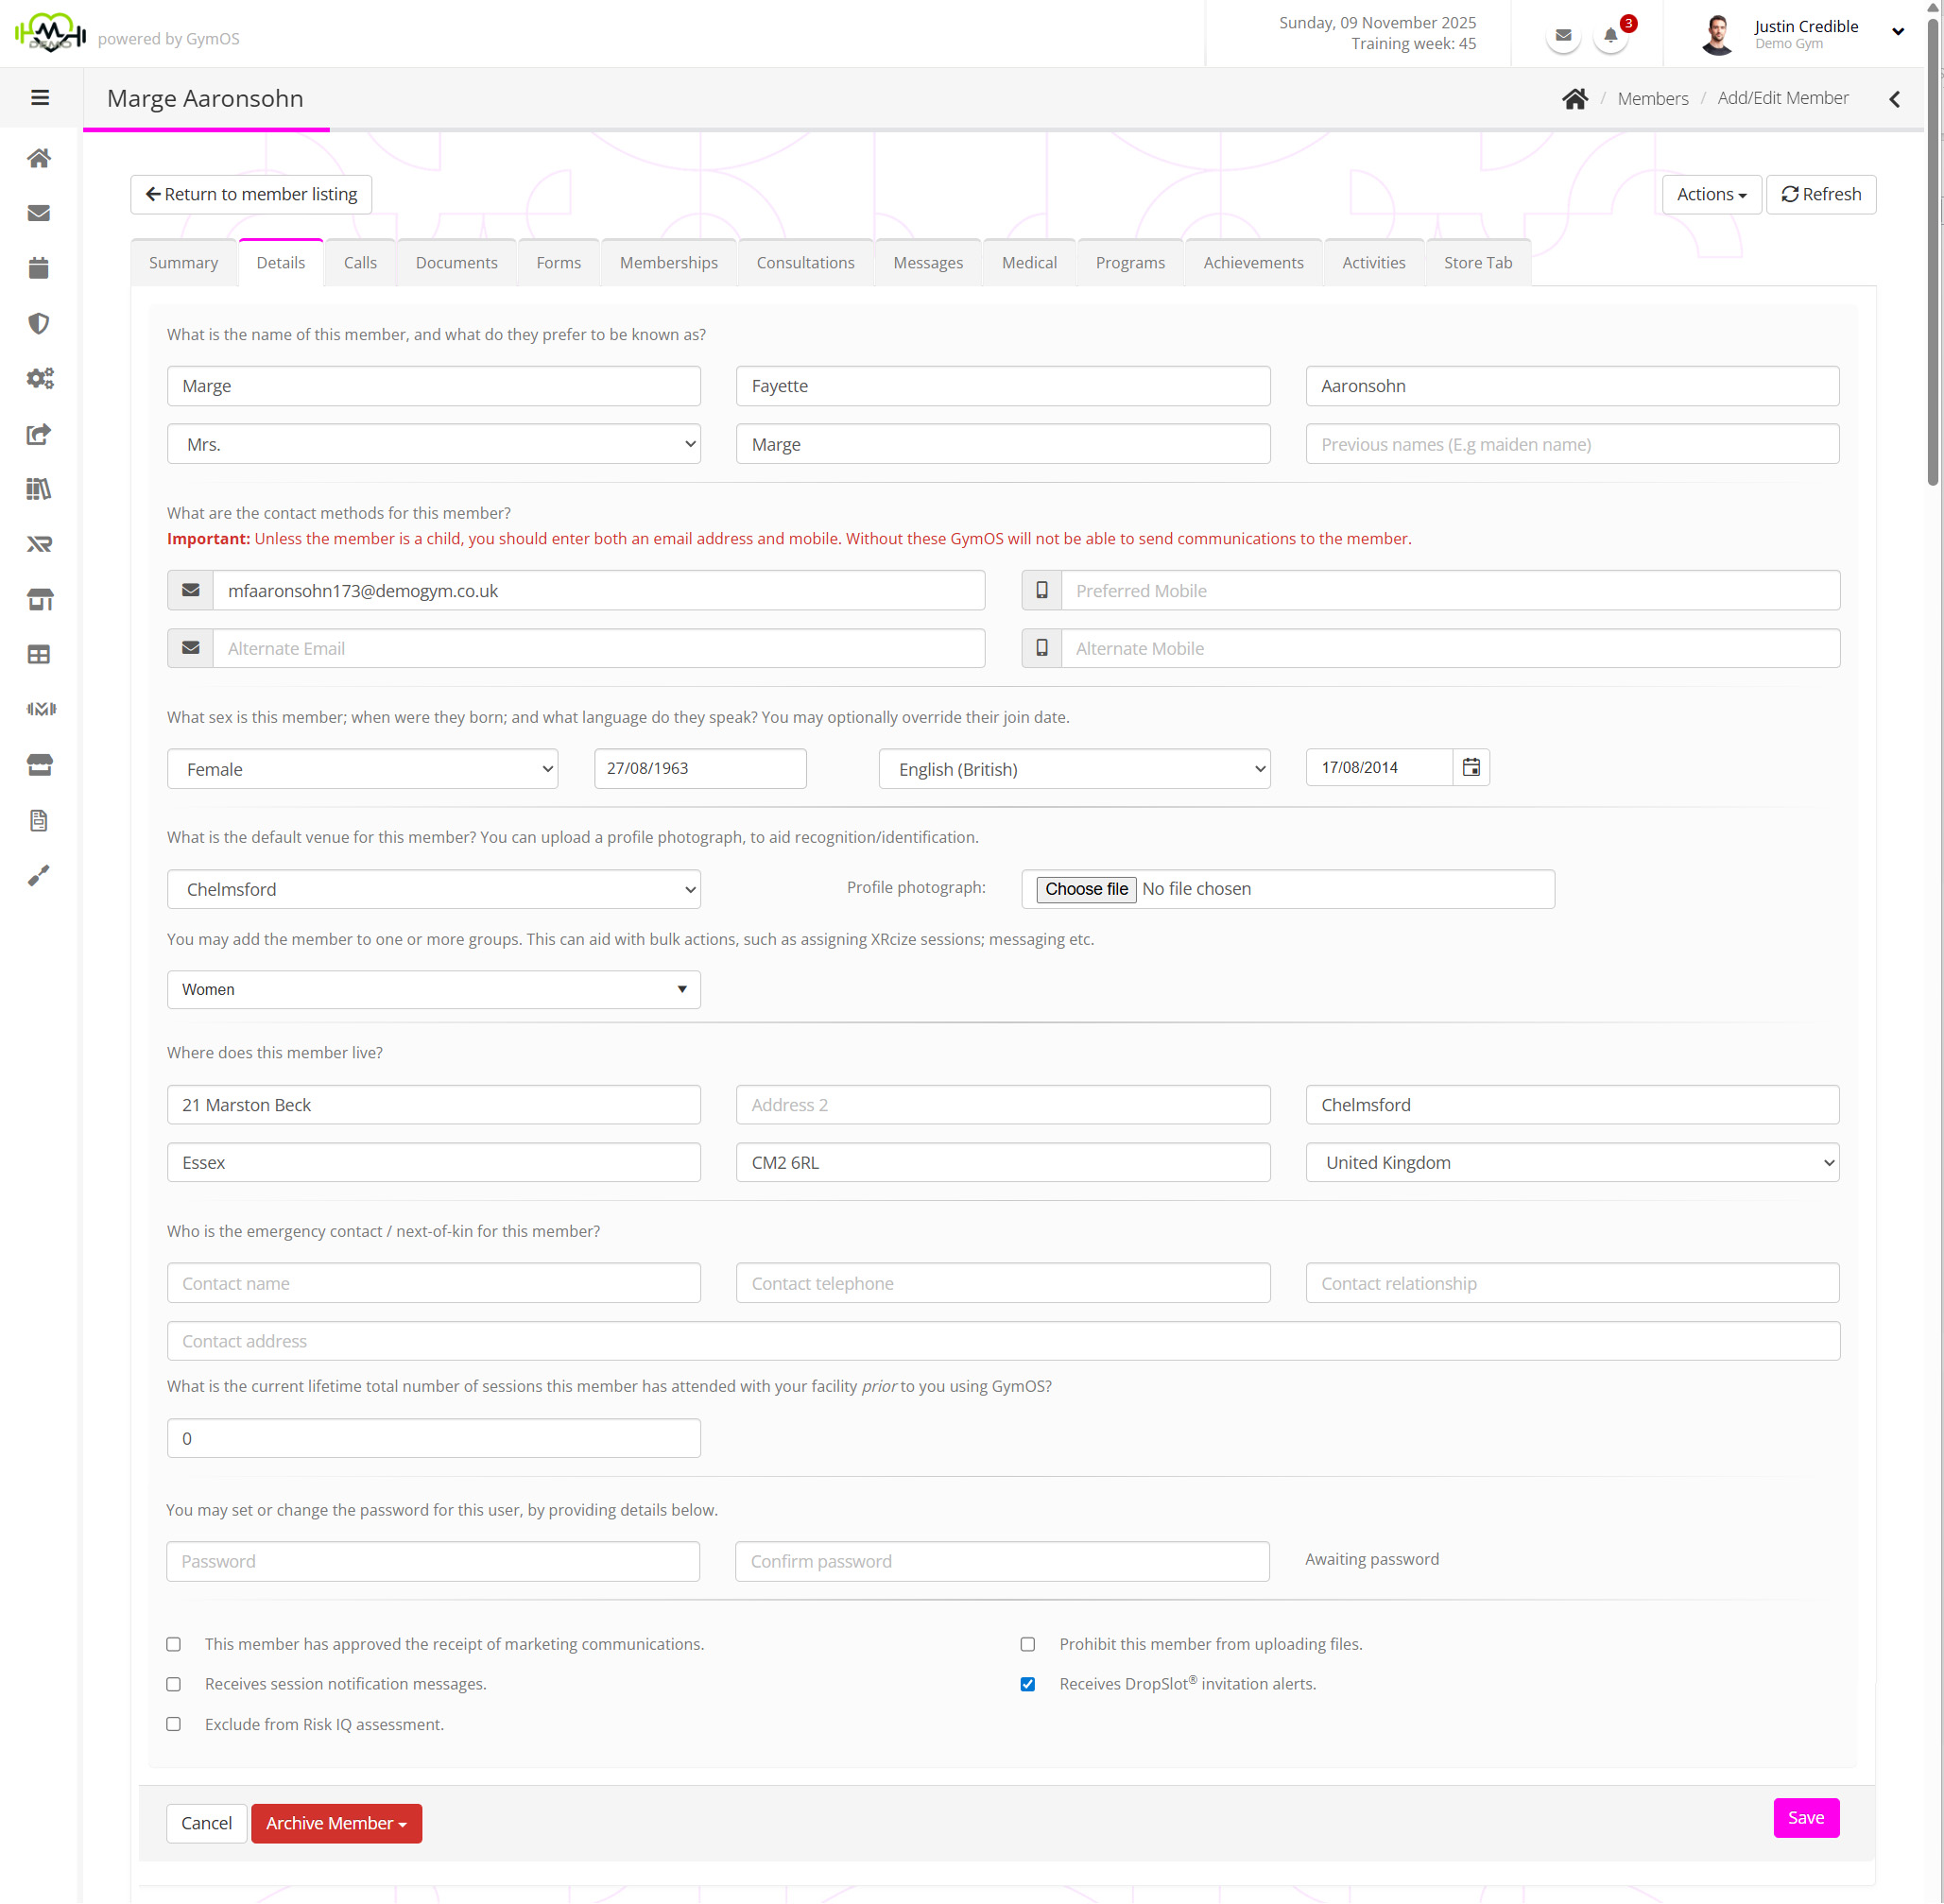The image size is (1944, 1904).
Task: Open the calendar icon in sidebar
Action: coord(39,268)
